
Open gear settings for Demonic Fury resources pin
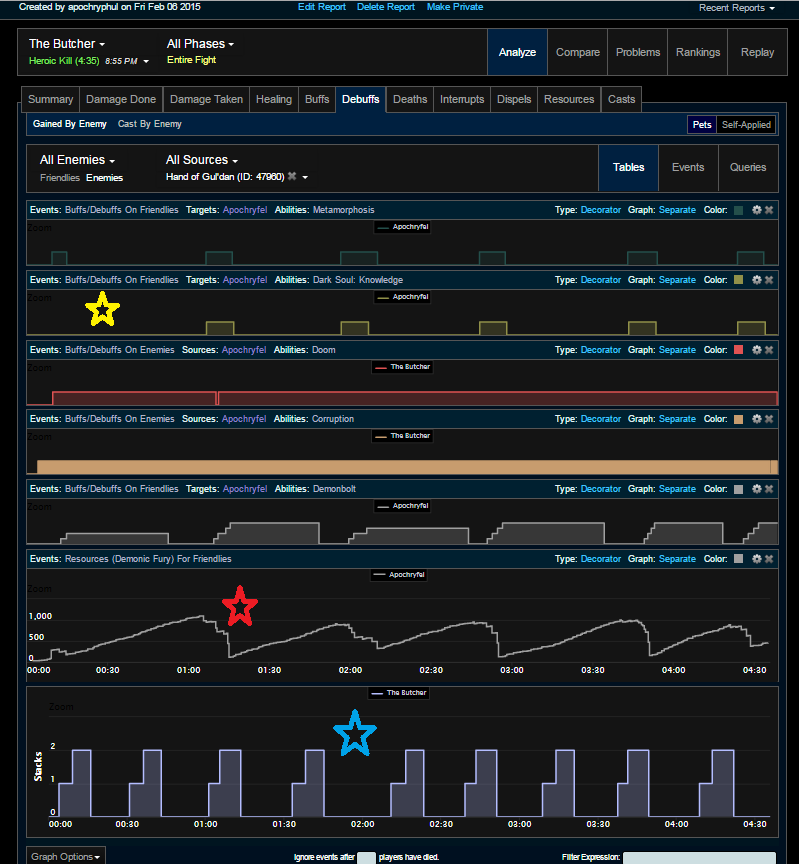tap(756, 559)
